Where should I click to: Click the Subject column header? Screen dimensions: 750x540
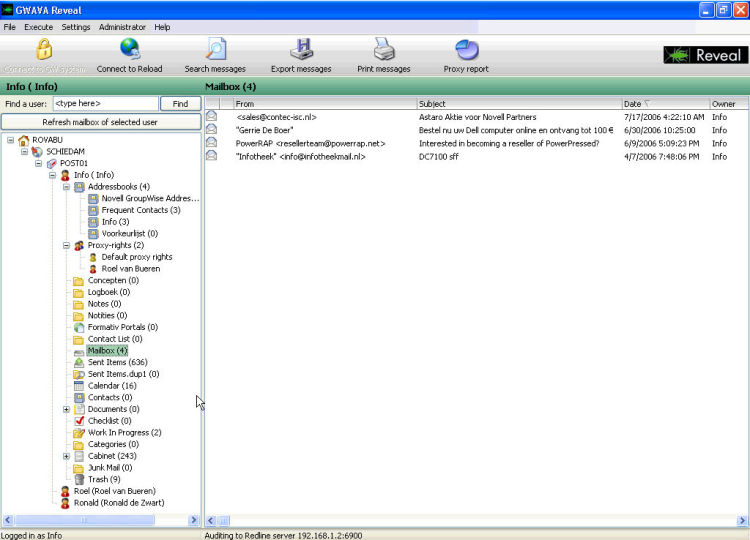pos(519,104)
